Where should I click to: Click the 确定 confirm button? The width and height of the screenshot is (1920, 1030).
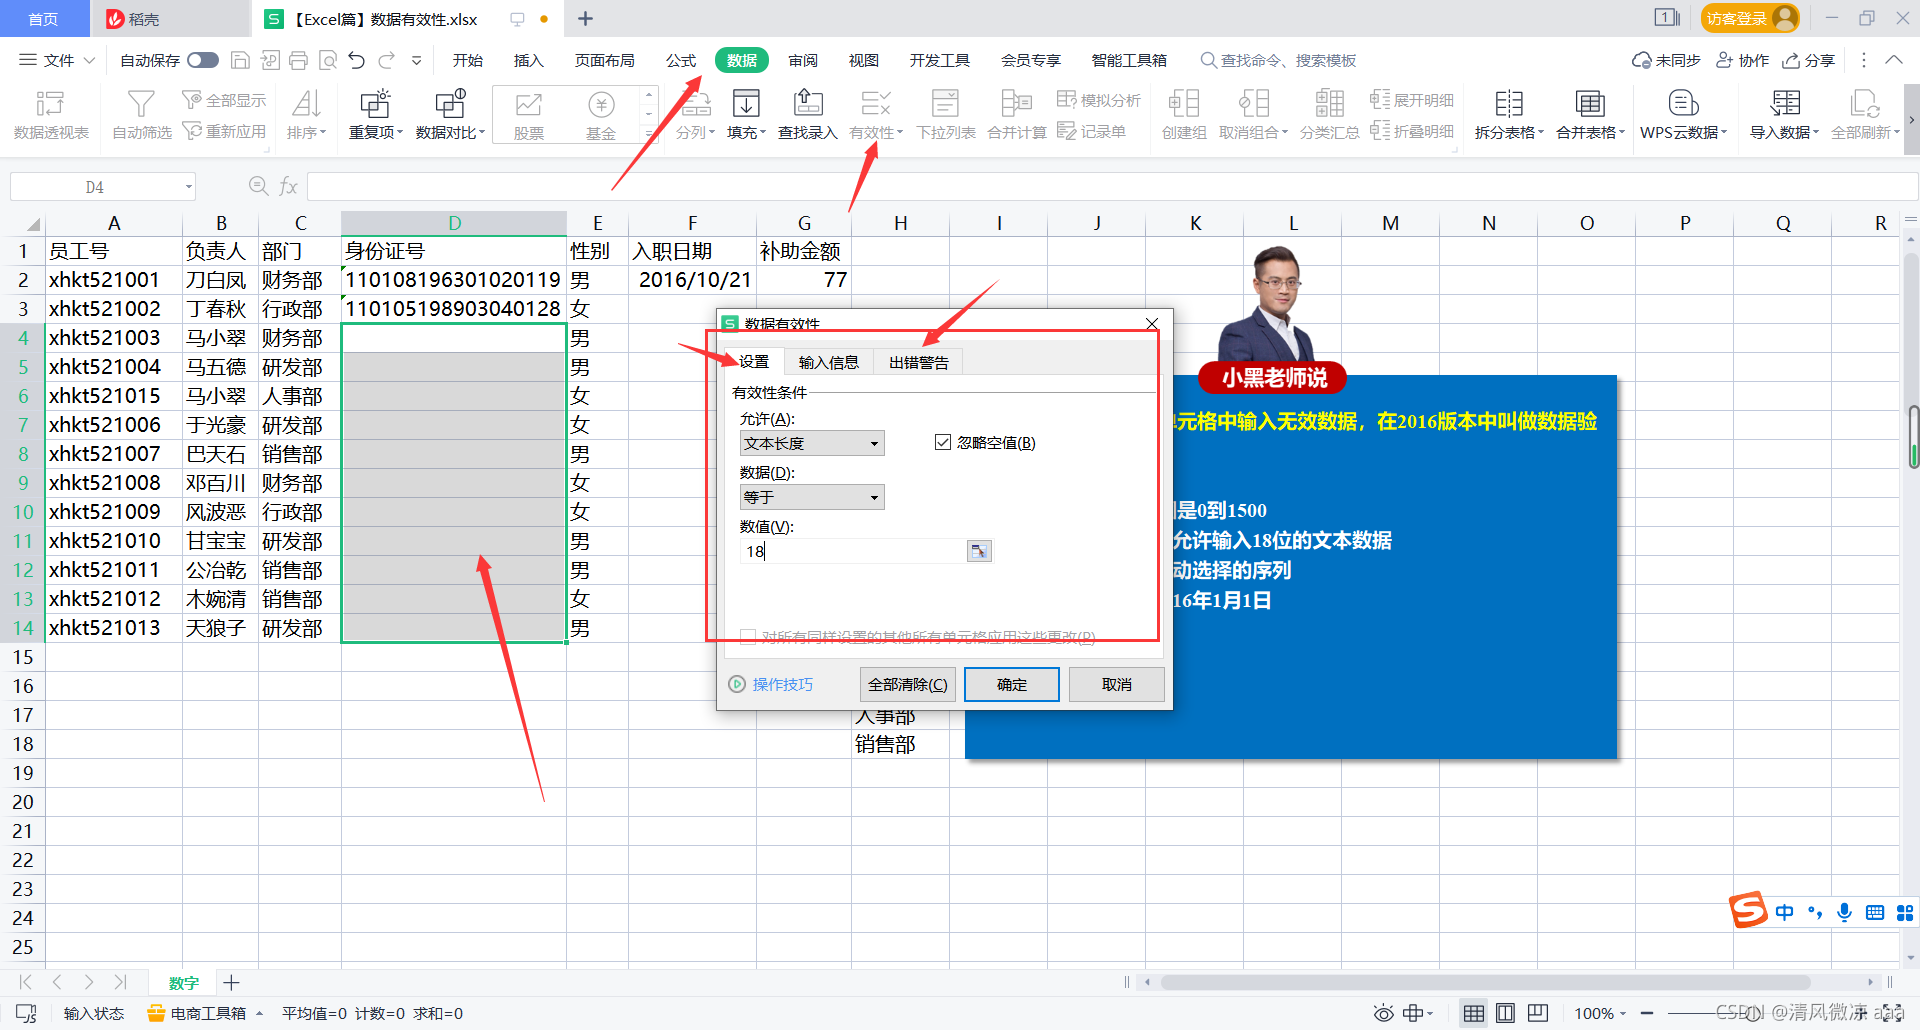(x=1011, y=684)
